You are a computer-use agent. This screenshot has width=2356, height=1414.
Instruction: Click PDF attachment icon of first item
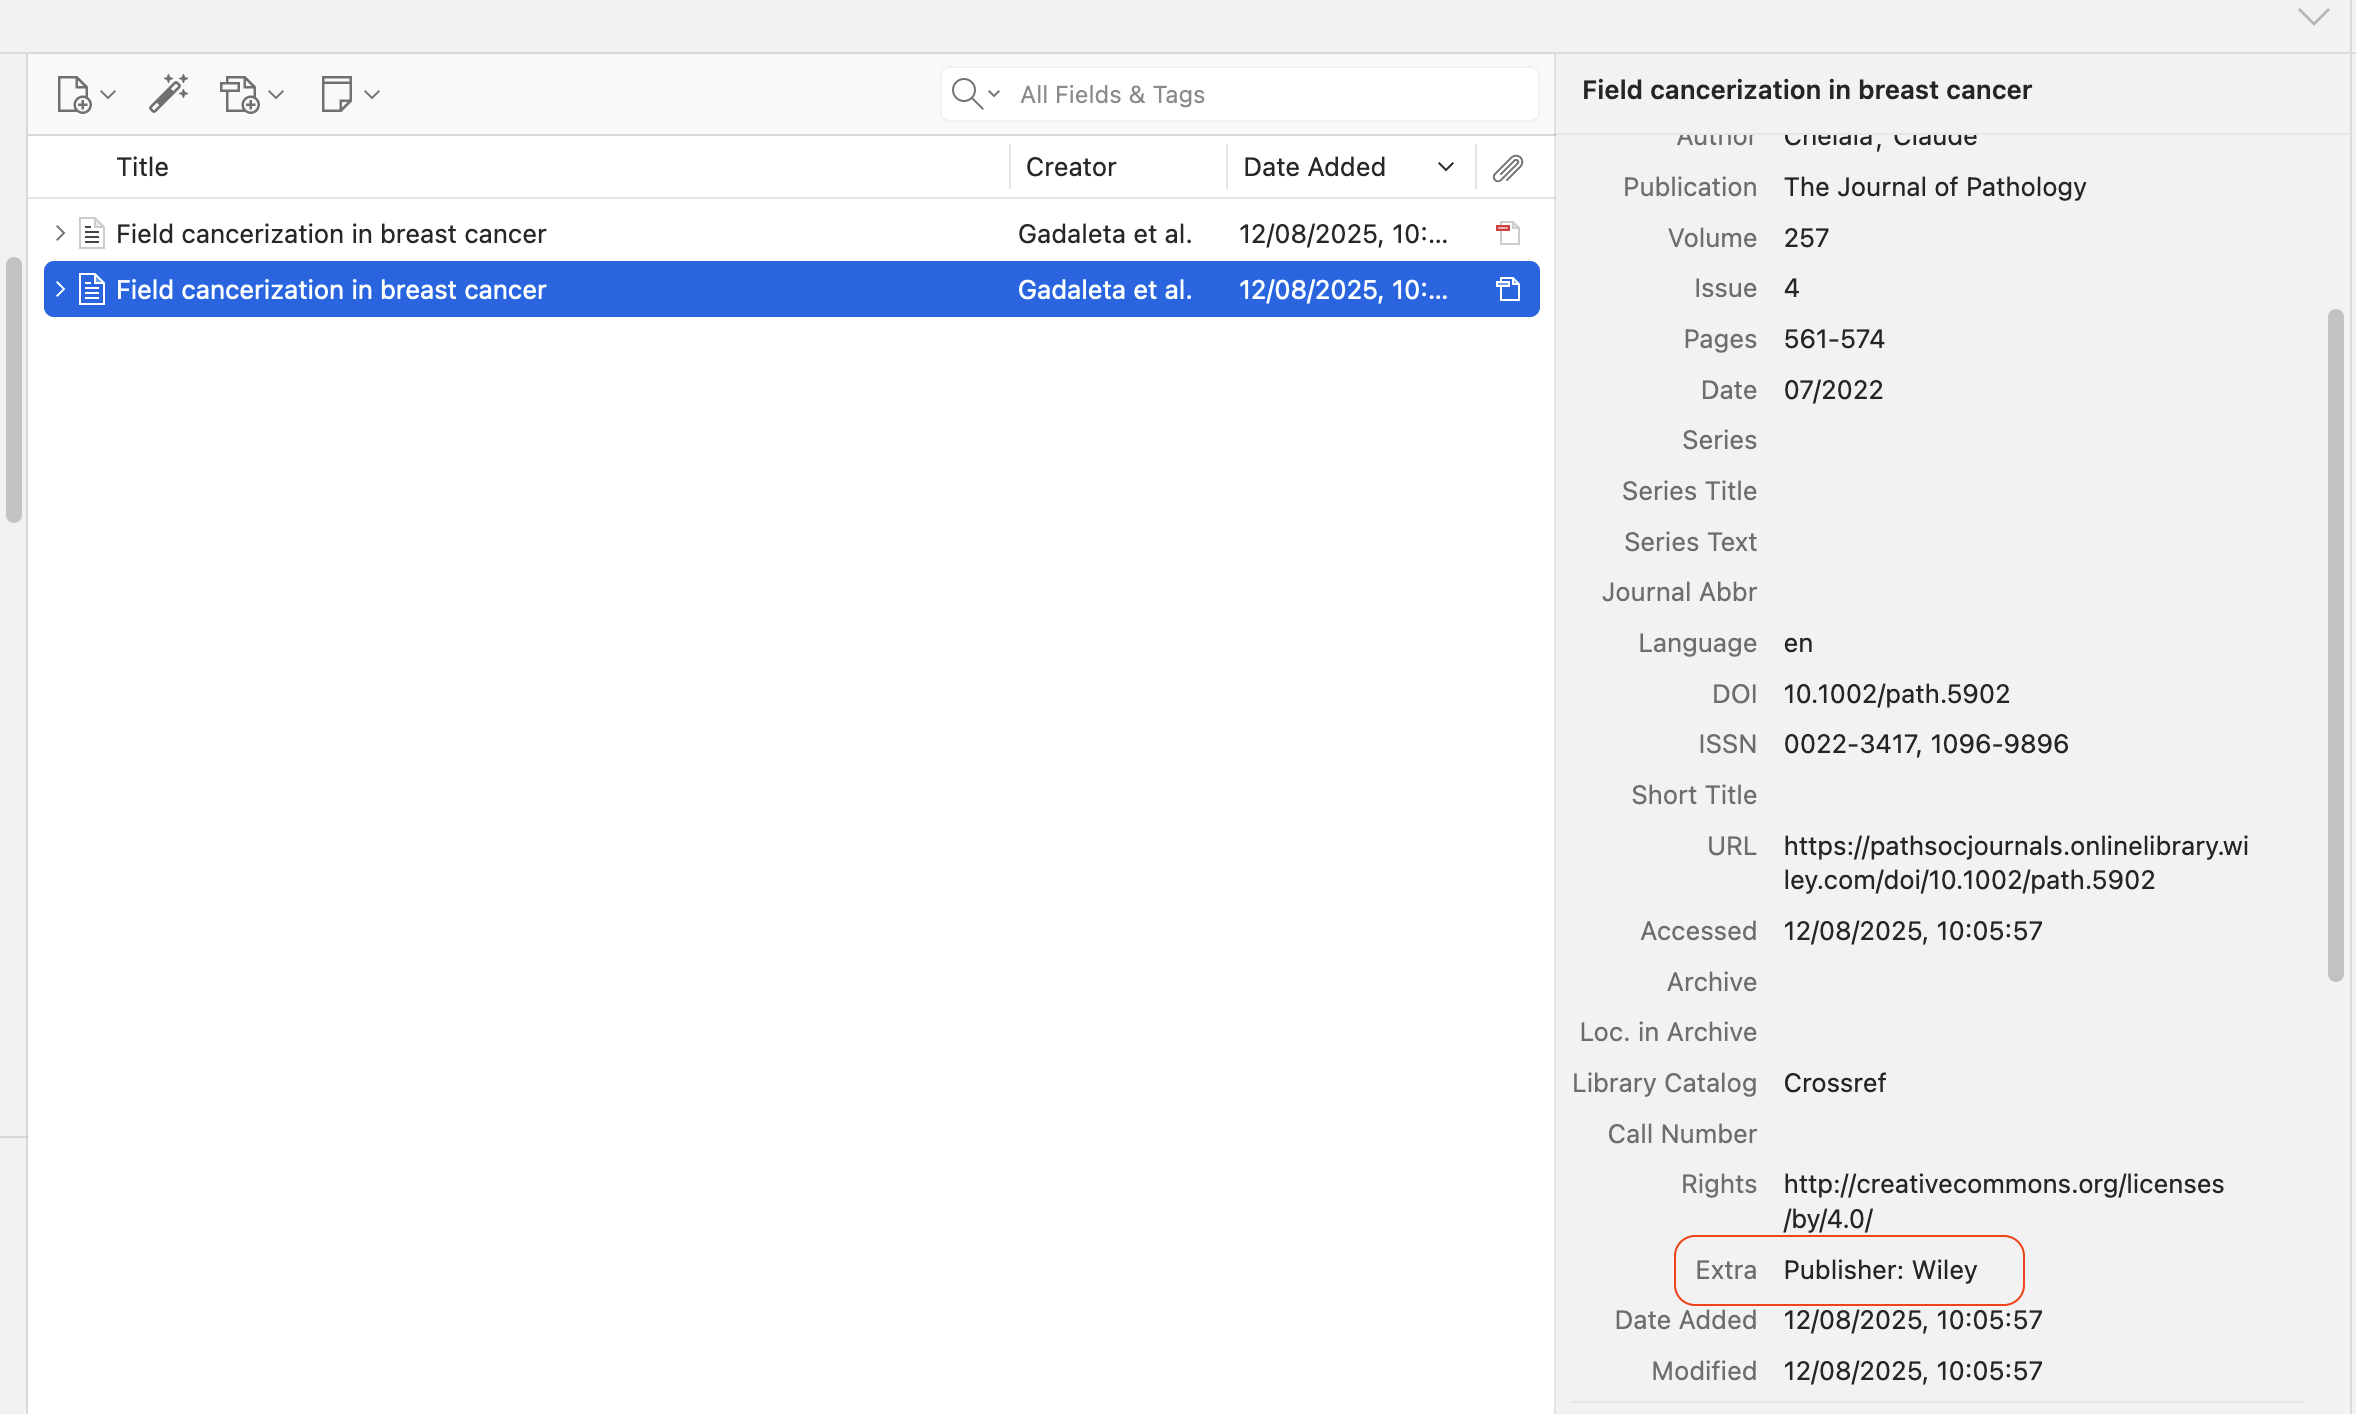[1507, 234]
